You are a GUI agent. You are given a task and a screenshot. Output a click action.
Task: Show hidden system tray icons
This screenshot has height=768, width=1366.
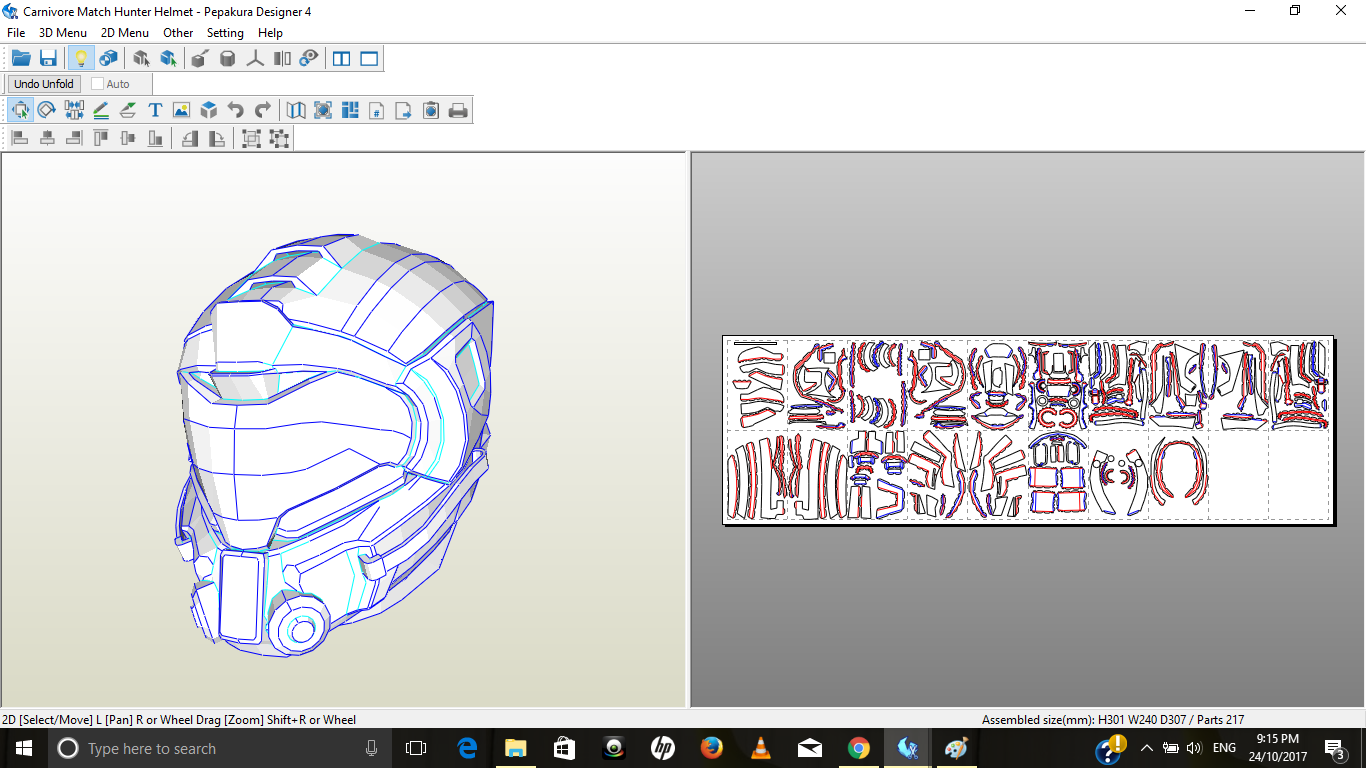click(1146, 748)
